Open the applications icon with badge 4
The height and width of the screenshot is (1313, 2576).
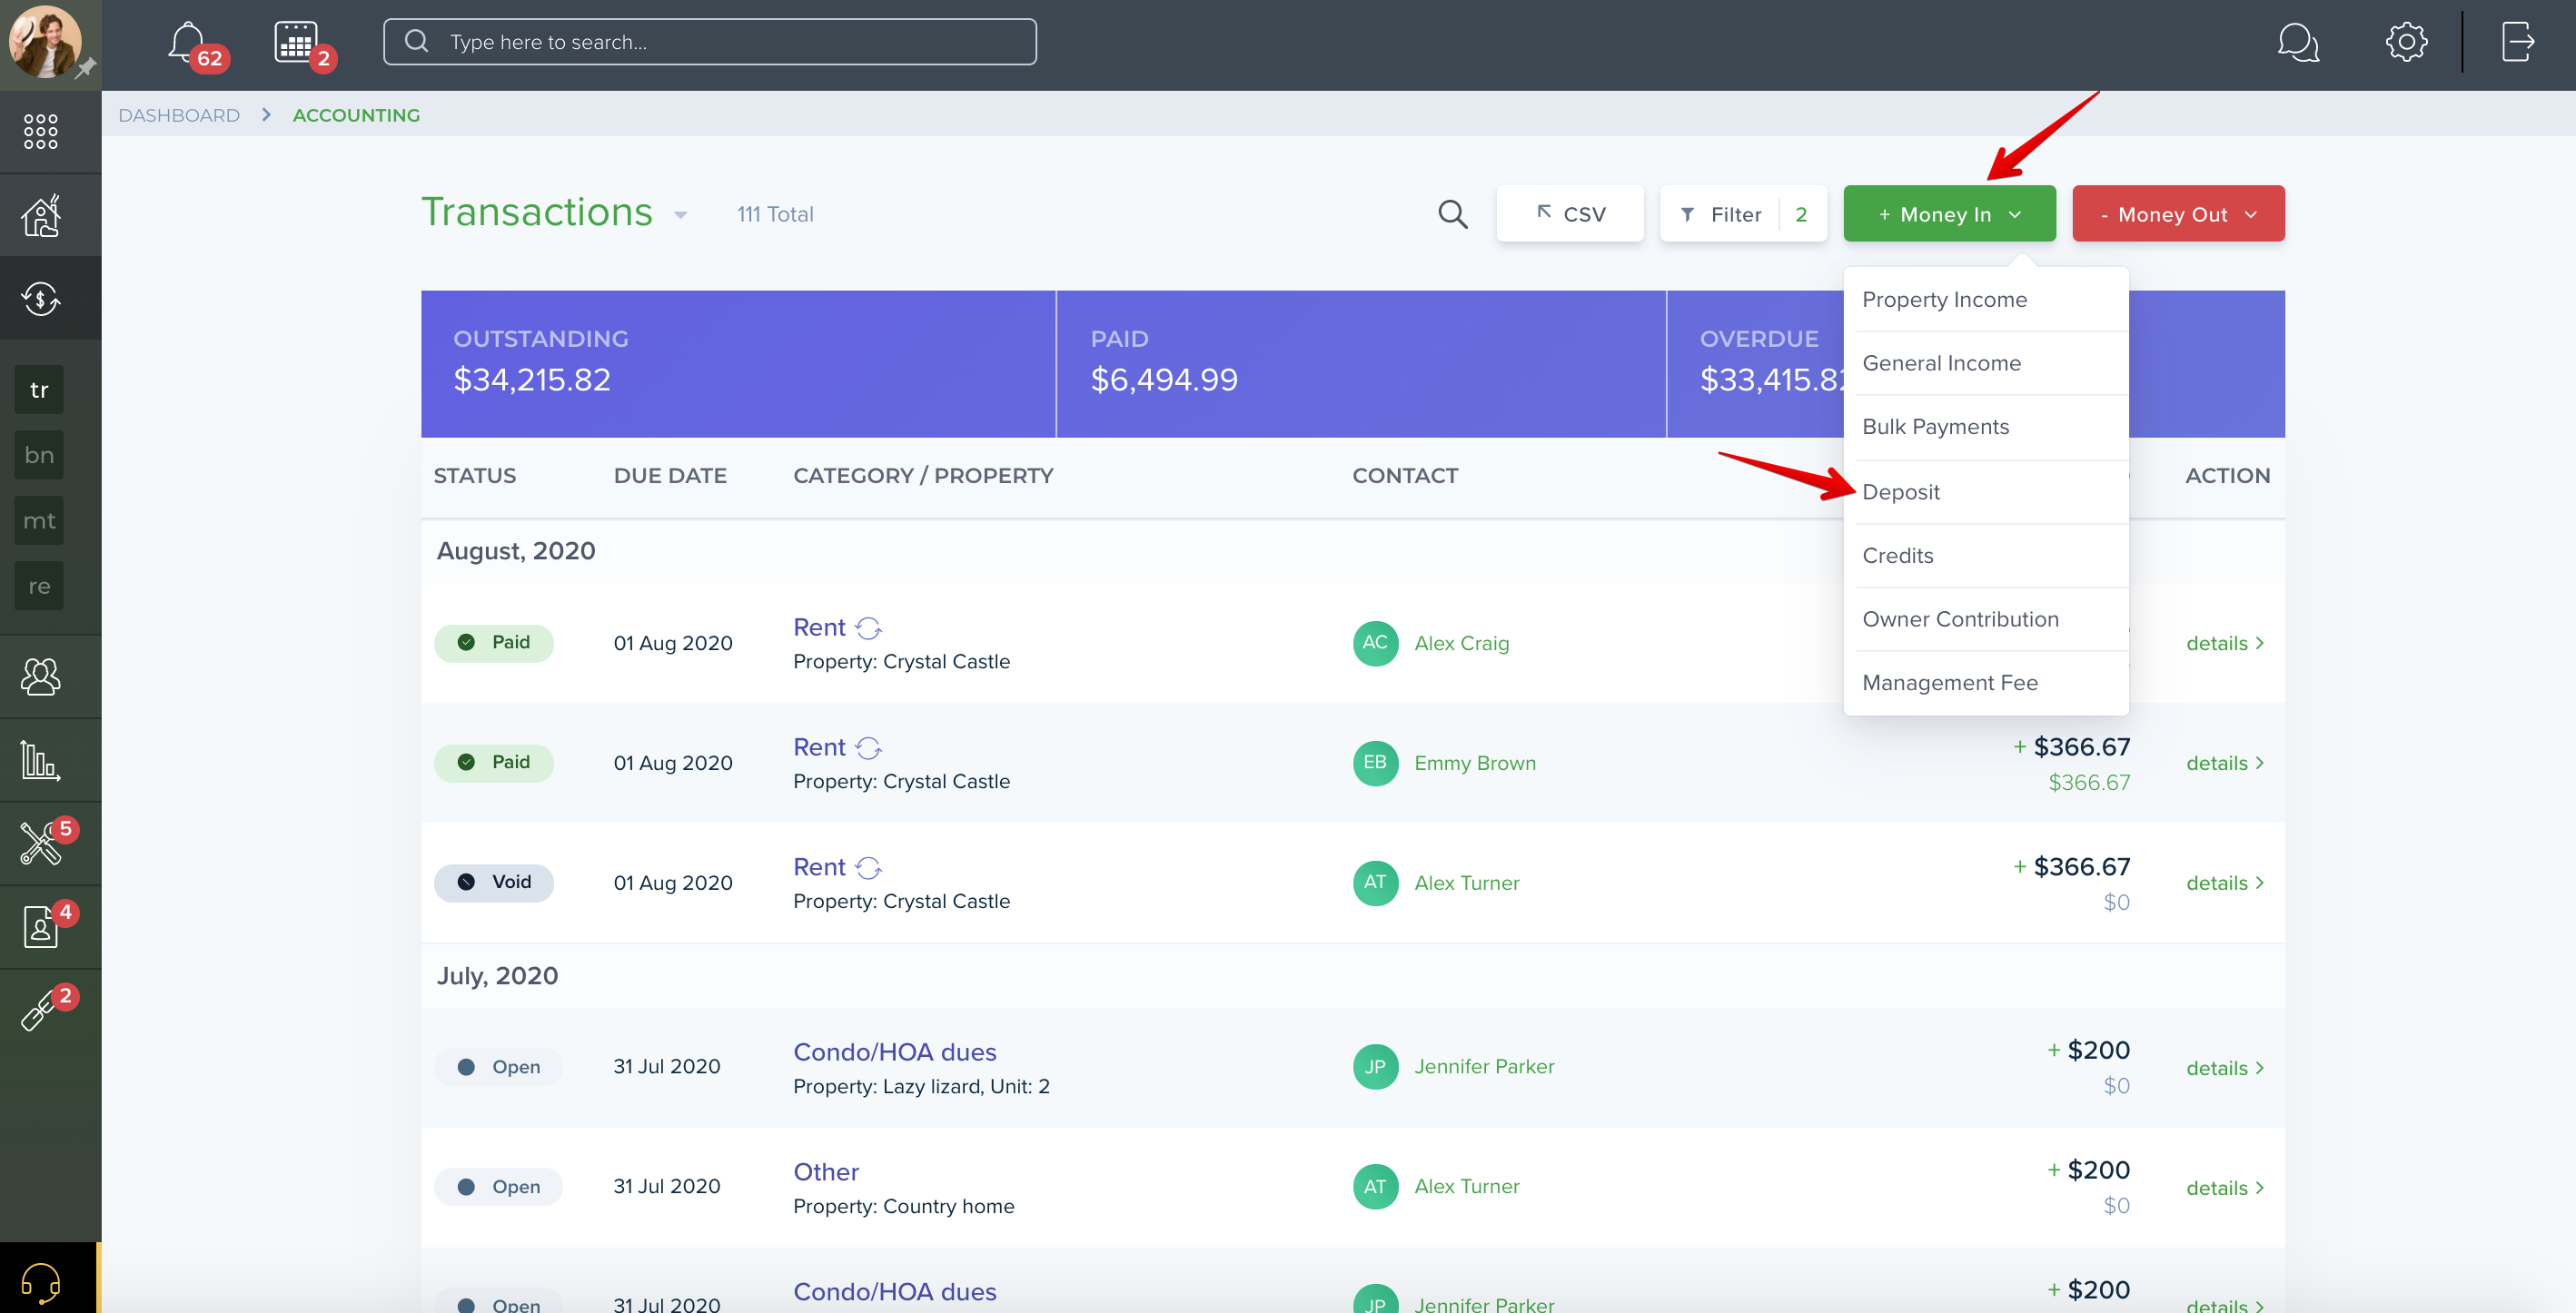pyautogui.click(x=41, y=927)
